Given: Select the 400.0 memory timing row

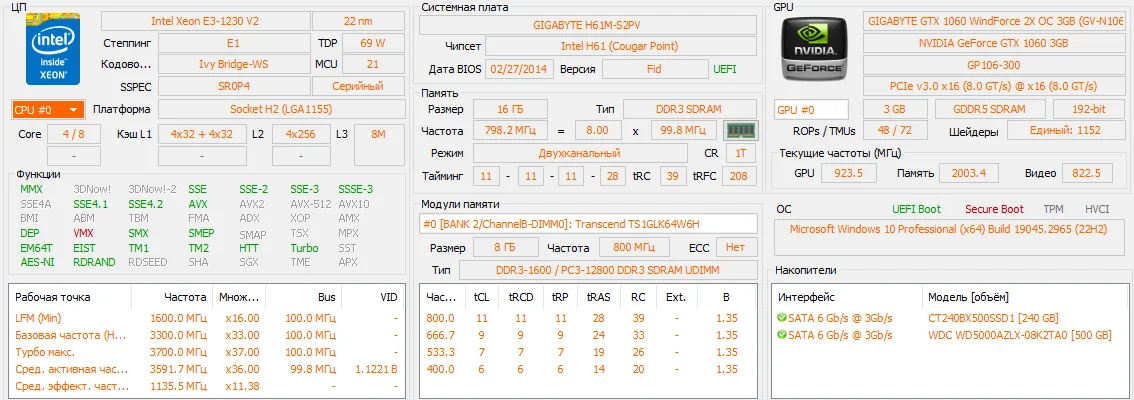Looking at the screenshot, I should tap(588, 370).
